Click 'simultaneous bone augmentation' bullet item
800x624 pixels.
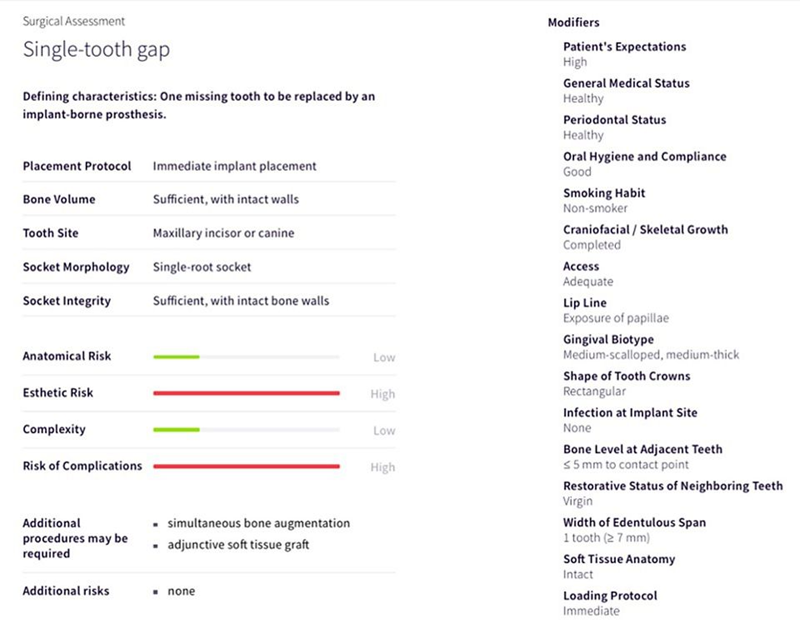click(259, 523)
